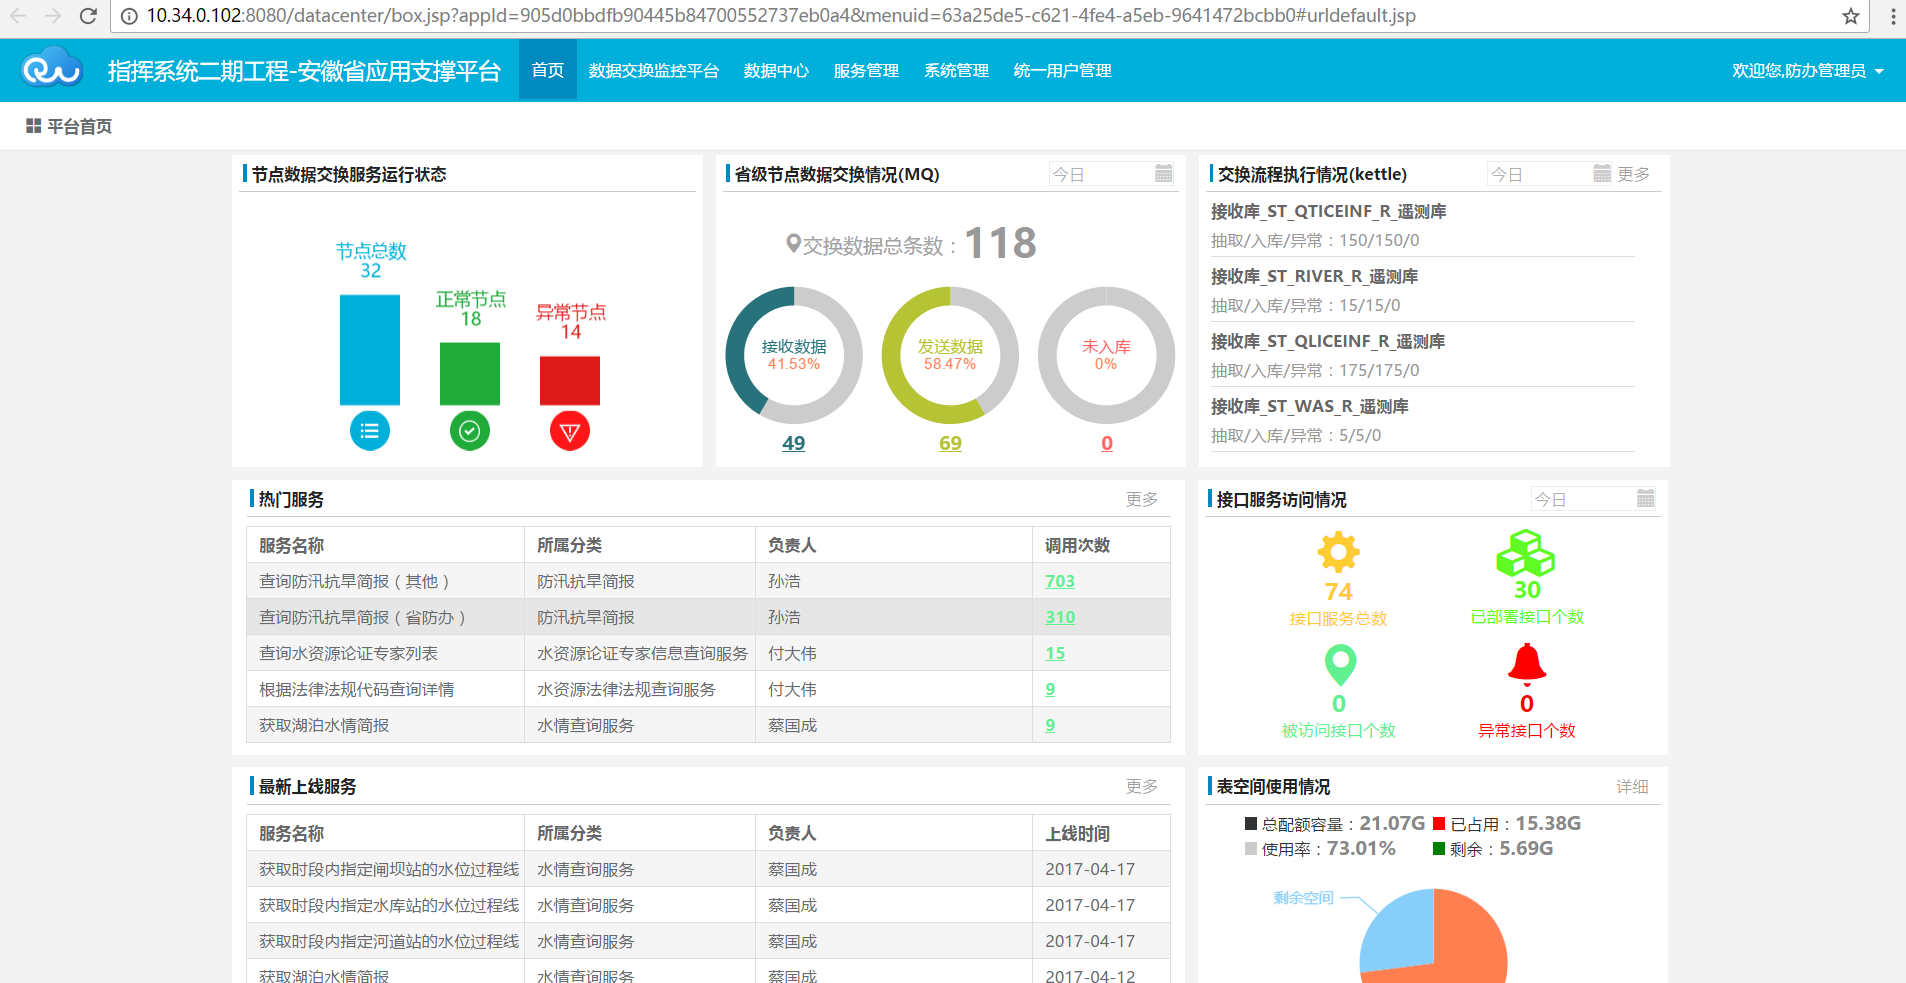
Task: Click received data count 49
Action: (x=793, y=443)
